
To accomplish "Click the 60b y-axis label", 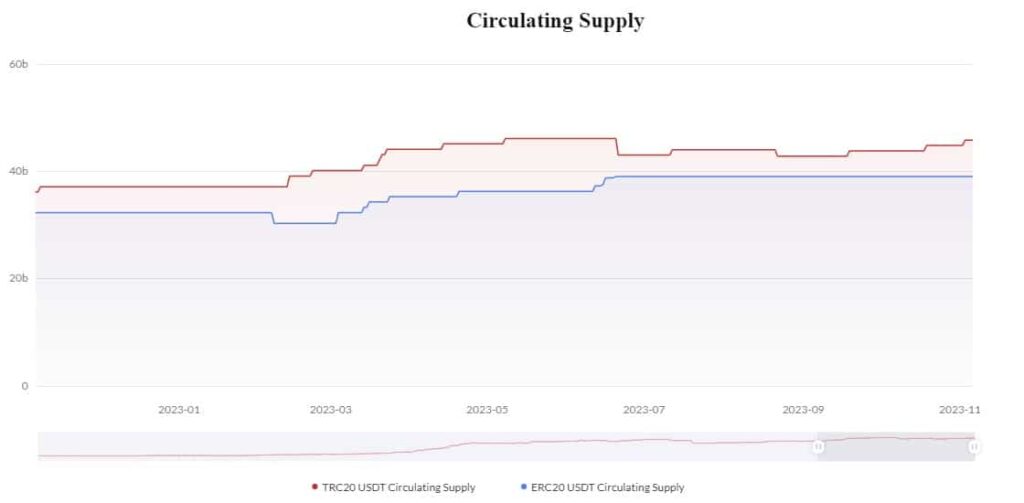I will click(x=17, y=64).
